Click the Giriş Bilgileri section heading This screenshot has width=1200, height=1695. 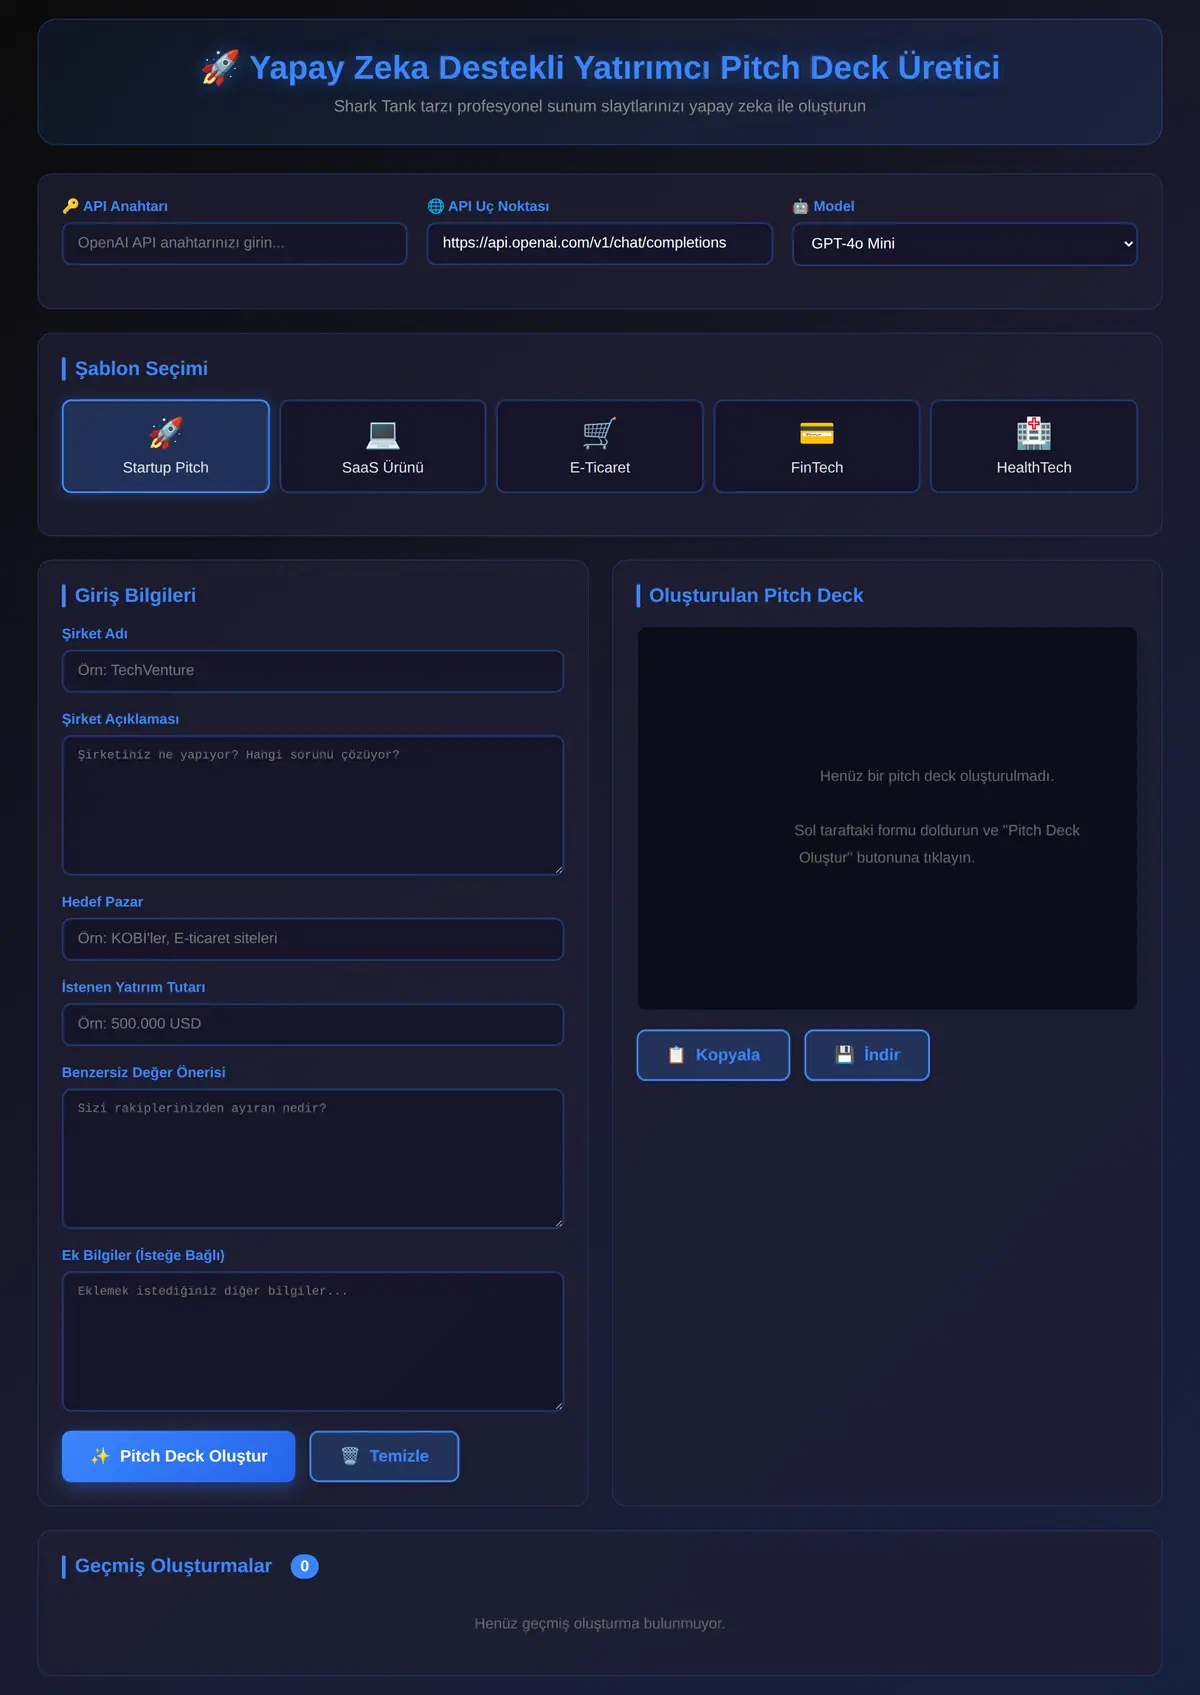pos(135,596)
